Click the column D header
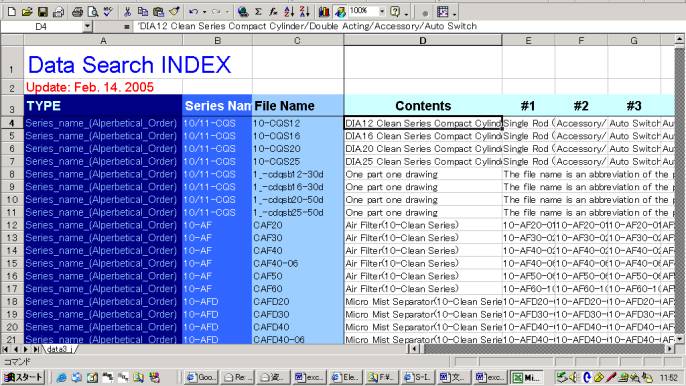This screenshot has width=686, height=386. [x=423, y=41]
